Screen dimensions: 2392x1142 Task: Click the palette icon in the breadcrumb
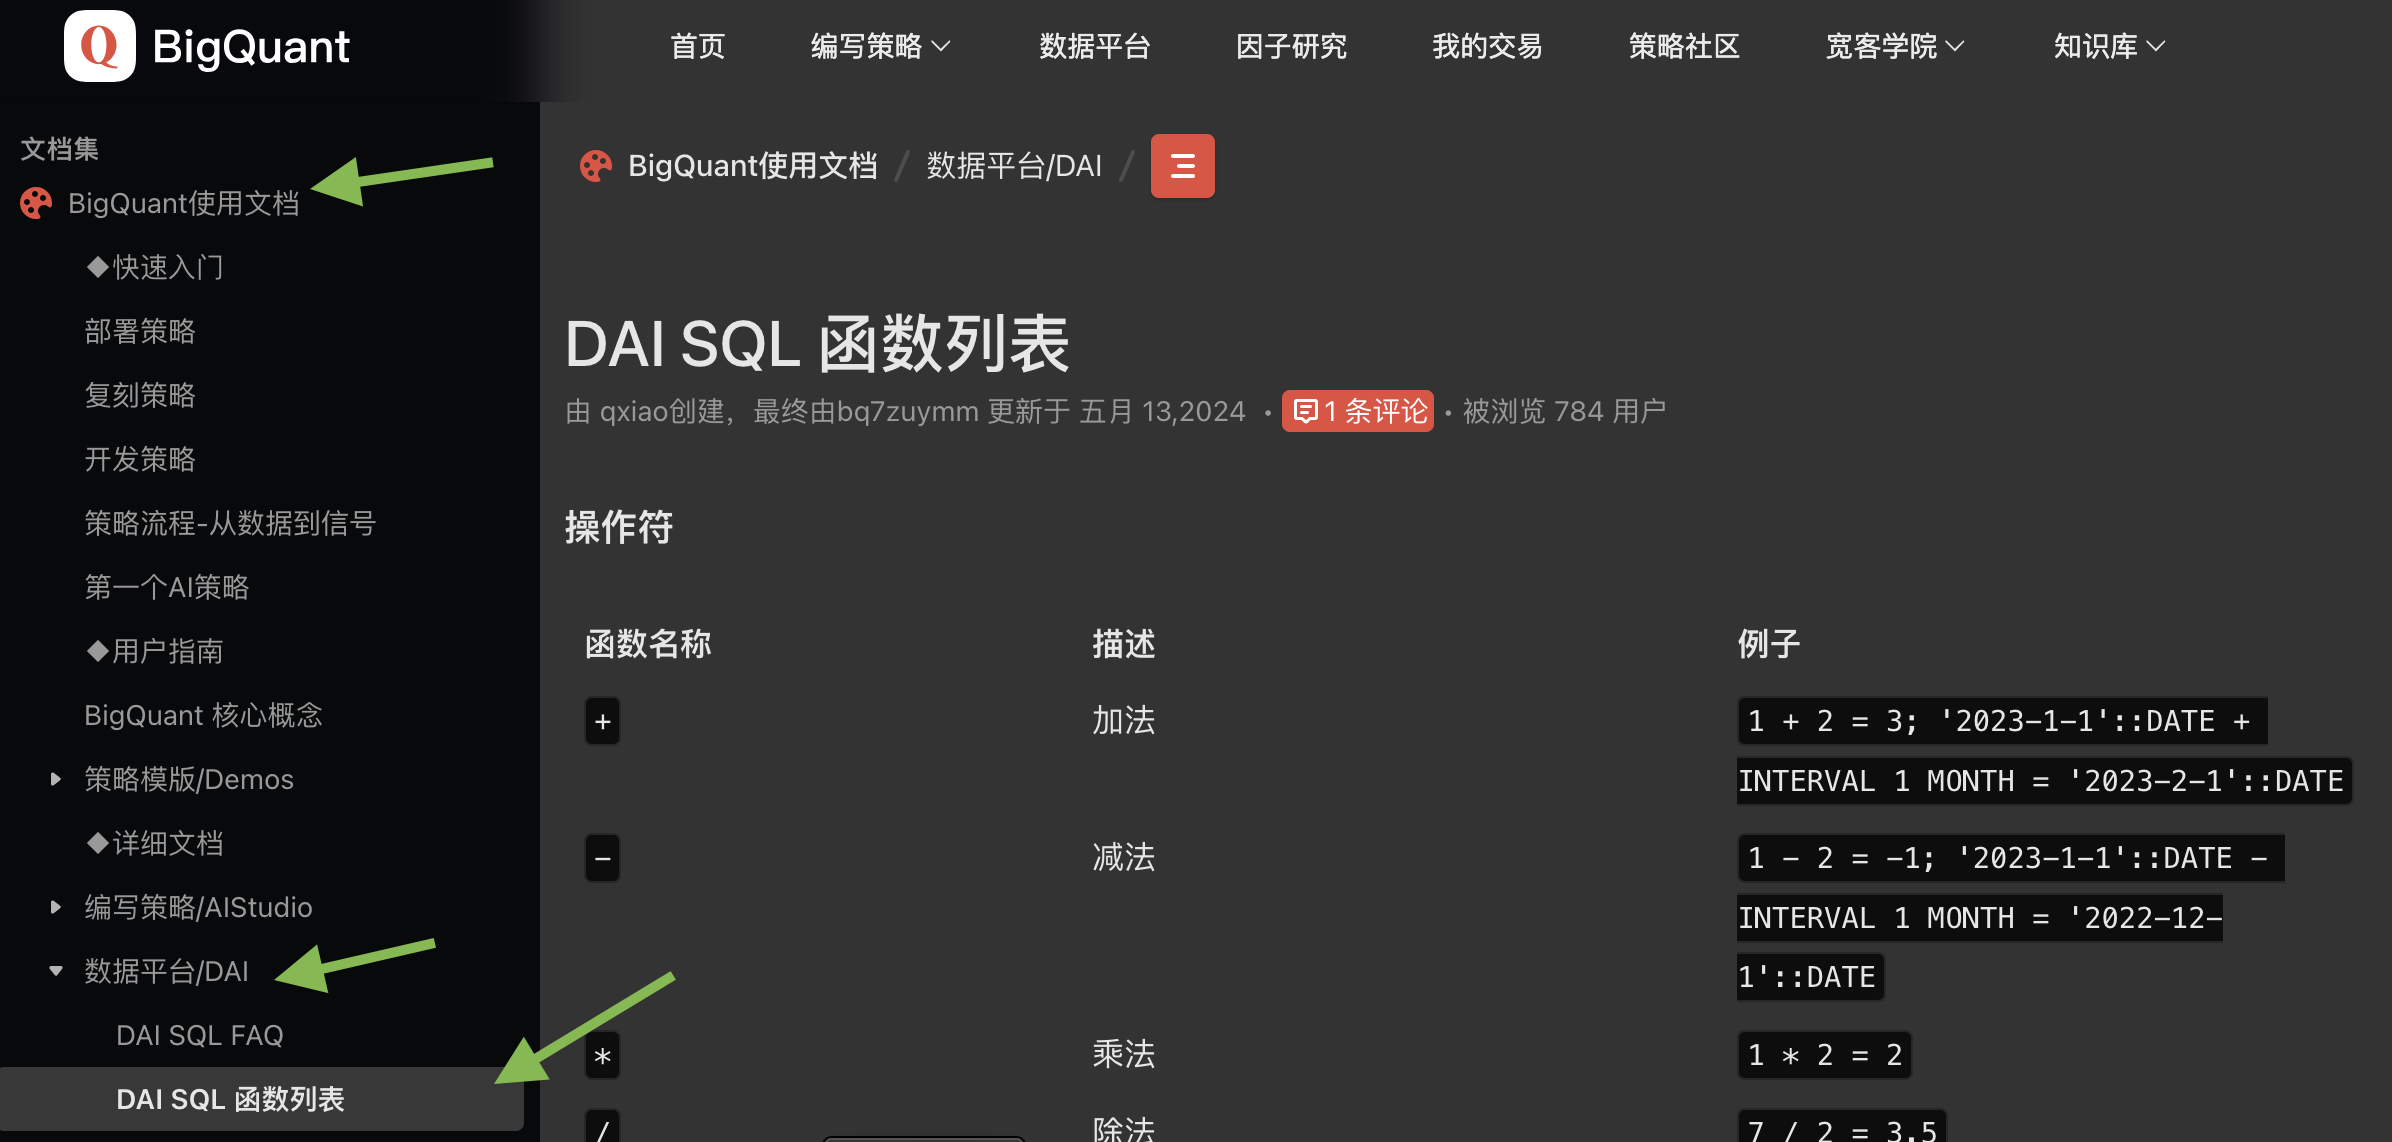pyautogui.click(x=596, y=166)
